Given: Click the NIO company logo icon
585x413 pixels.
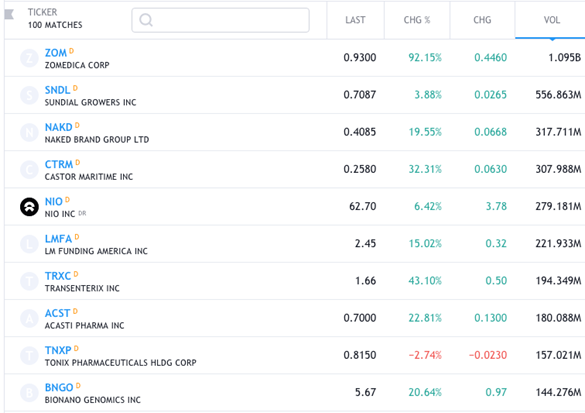Looking at the screenshot, I should point(29,207).
